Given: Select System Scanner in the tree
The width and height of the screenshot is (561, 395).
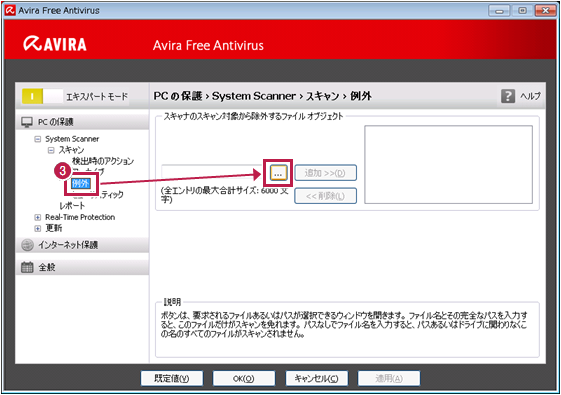Looking at the screenshot, I should click(x=72, y=139).
